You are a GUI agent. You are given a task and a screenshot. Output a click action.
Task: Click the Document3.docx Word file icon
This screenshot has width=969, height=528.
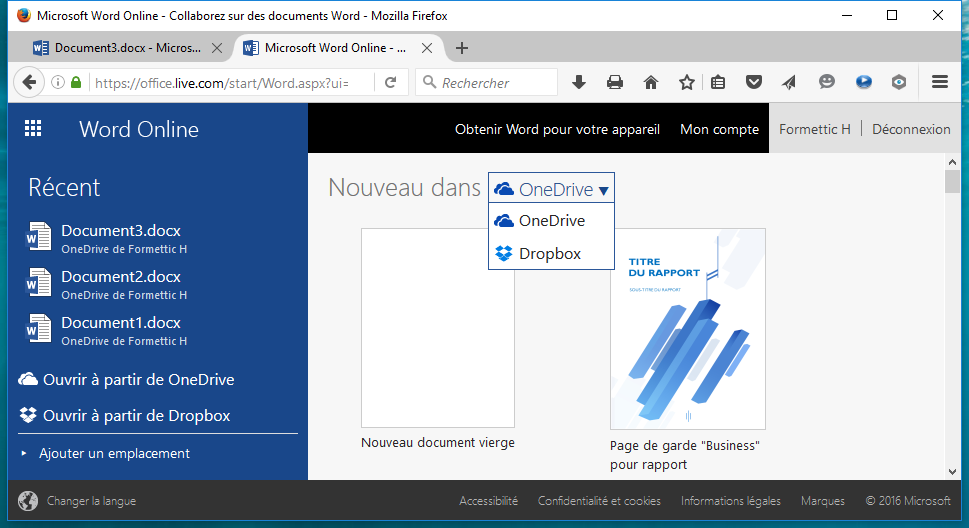(38, 237)
